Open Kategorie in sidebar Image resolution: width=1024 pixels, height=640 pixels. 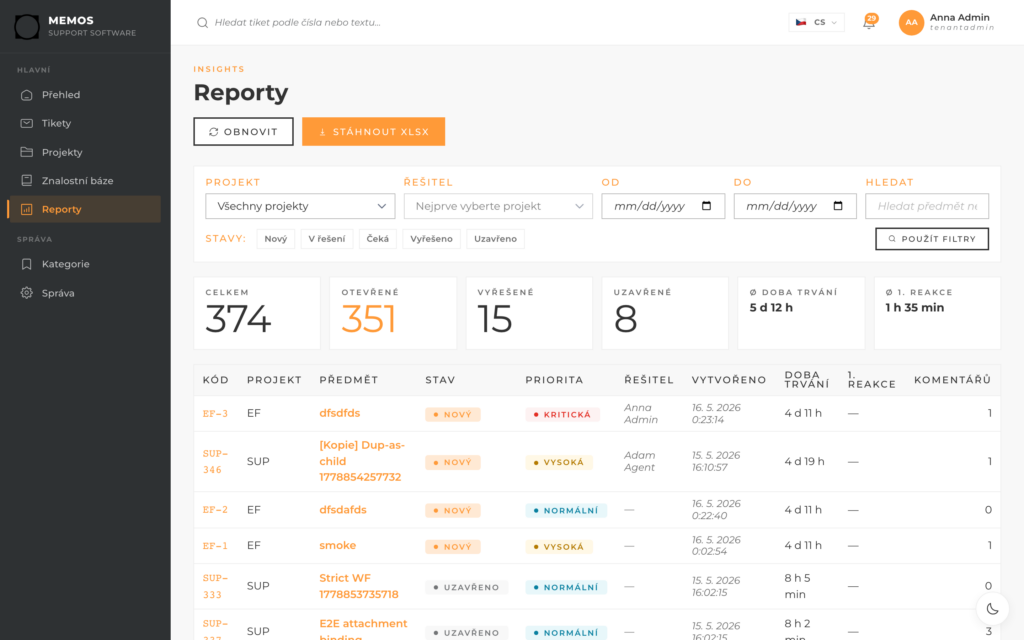coord(85,264)
